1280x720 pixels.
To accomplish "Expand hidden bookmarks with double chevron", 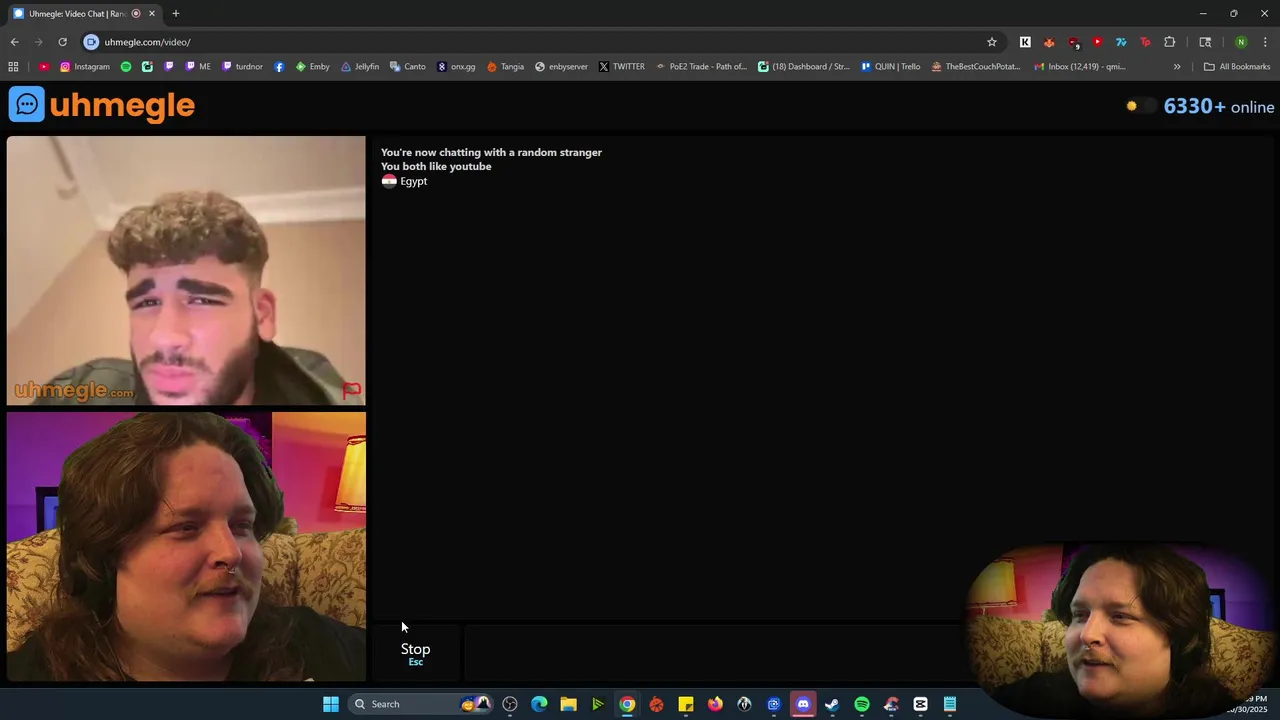I will (1177, 67).
